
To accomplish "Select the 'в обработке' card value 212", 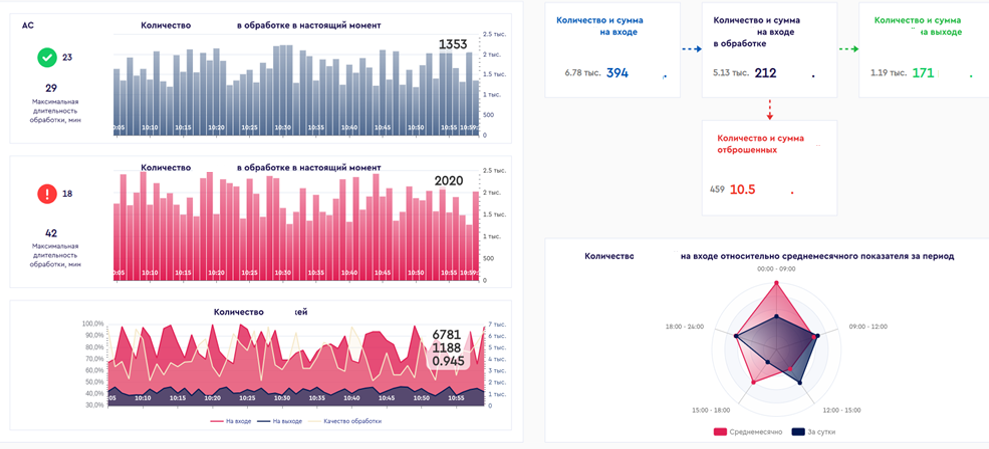I will (766, 73).
